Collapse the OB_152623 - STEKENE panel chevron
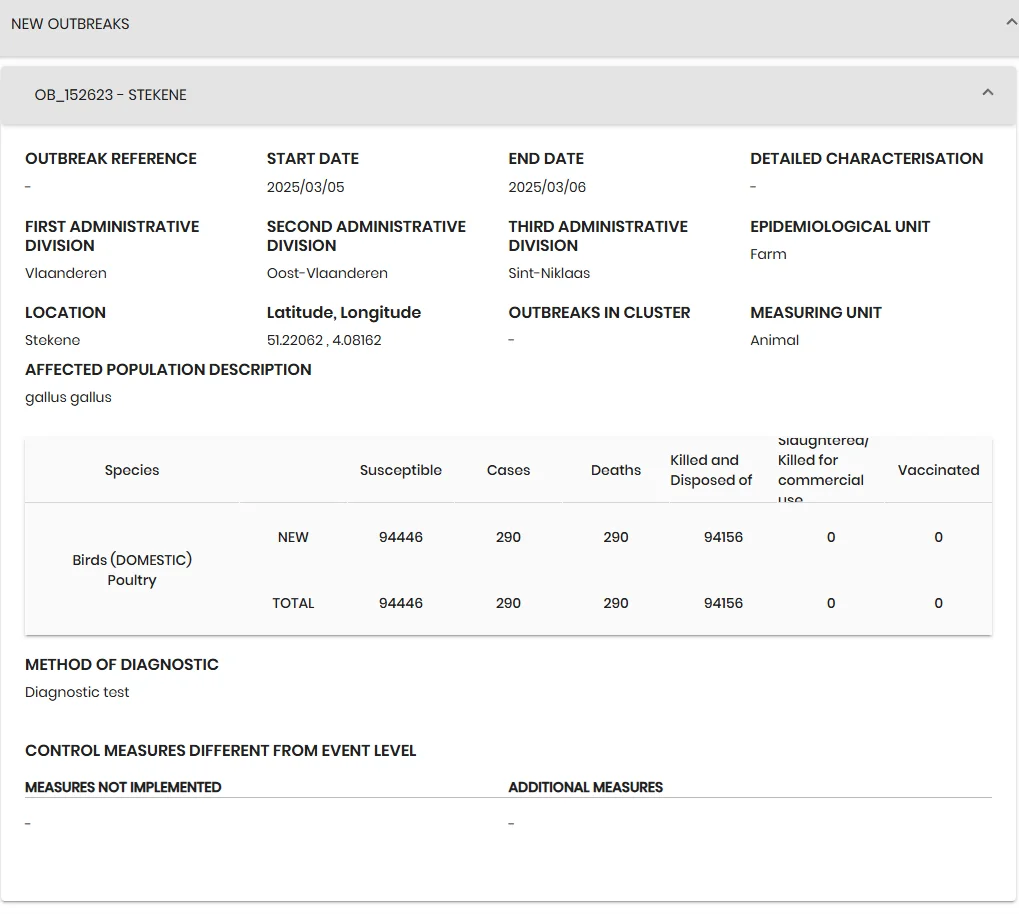 click(988, 92)
